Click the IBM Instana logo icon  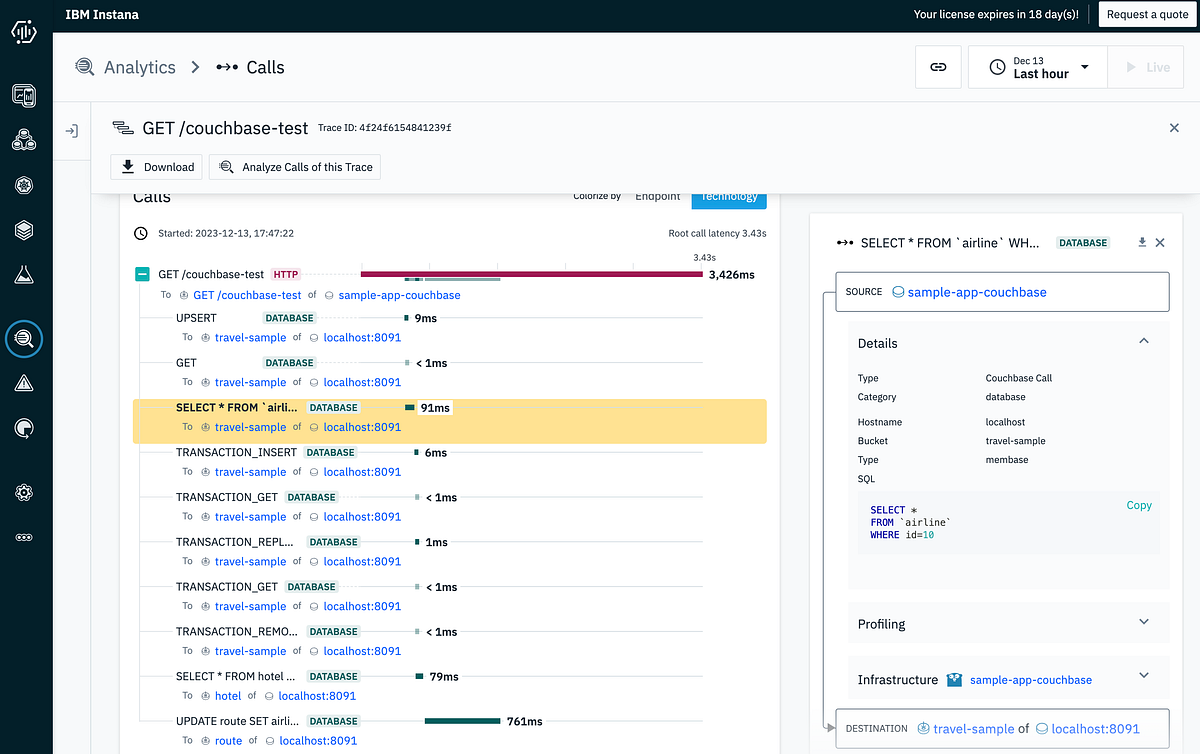[24, 31]
